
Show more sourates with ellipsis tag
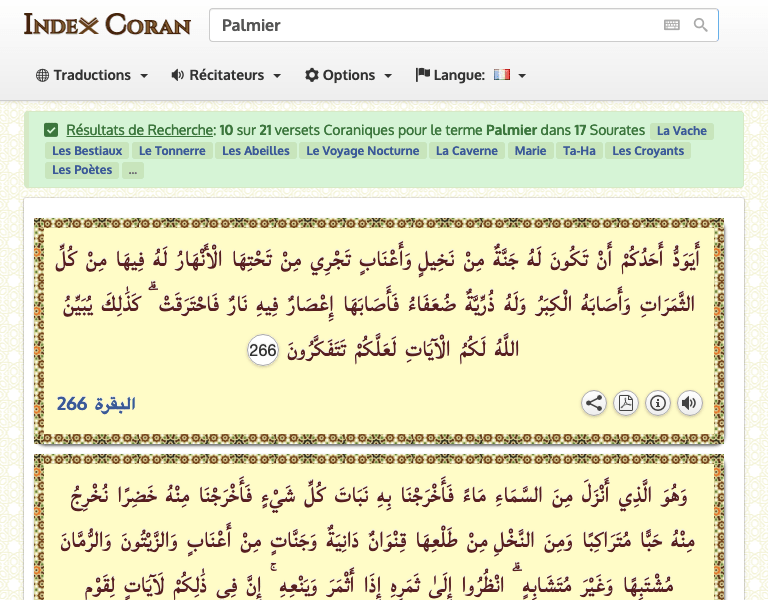(x=133, y=170)
